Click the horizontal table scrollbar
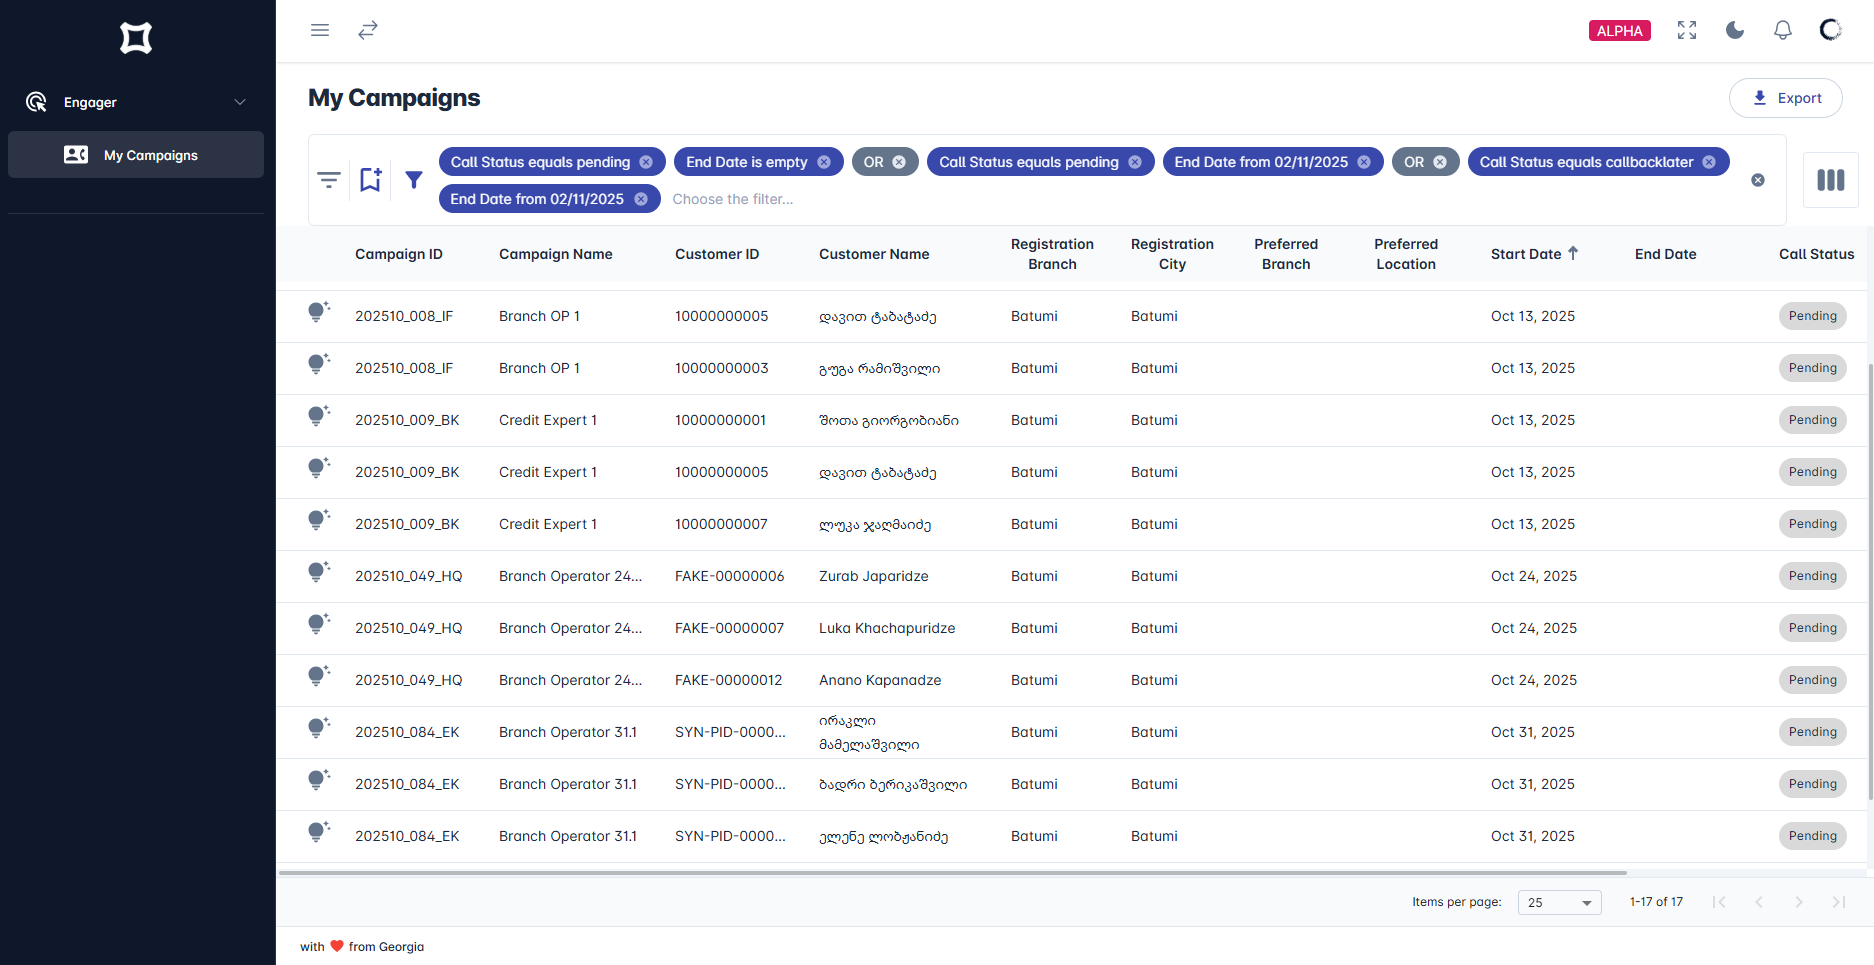The height and width of the screenshot is (965, 1874). (x=953, y=873)
